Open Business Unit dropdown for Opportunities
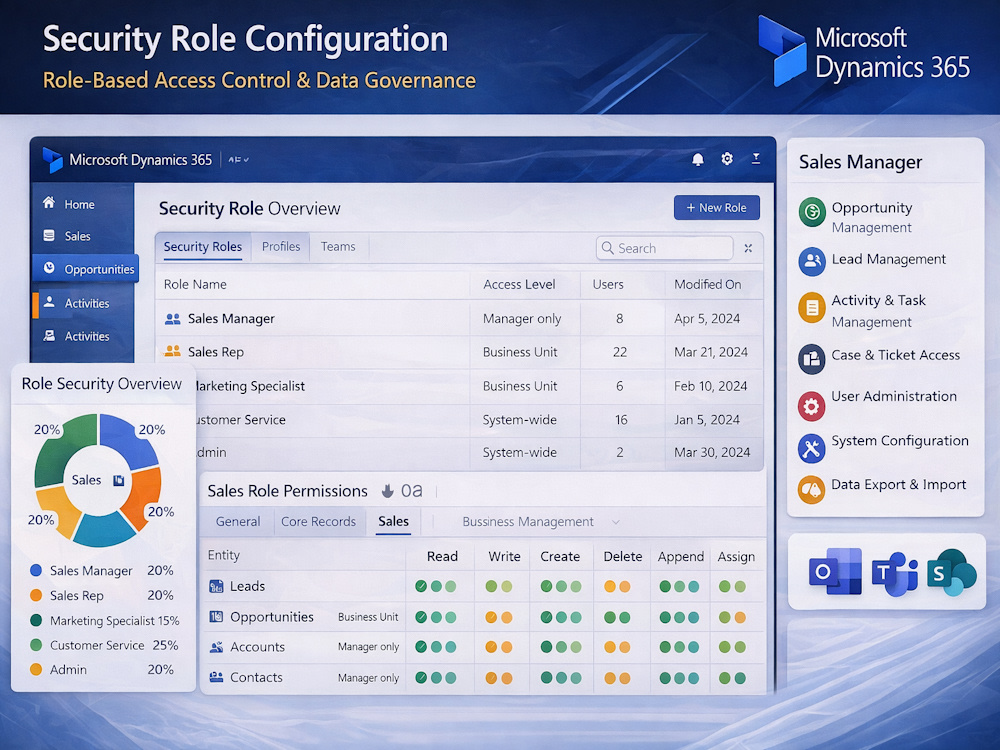The width and height of the screenshot is (1000, 750). tap(368, 617)
